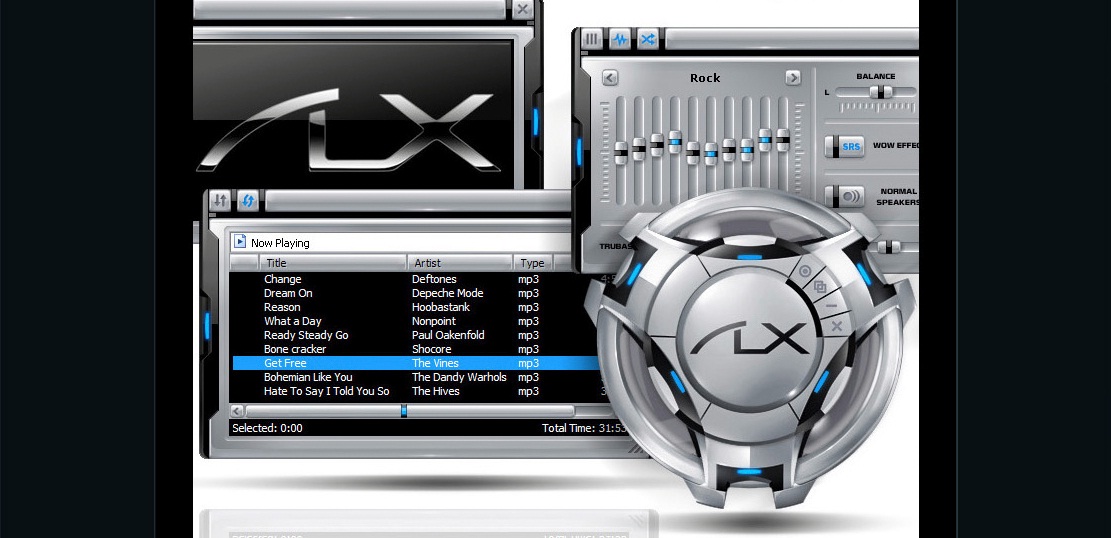Select the song Change by Deftones

click(418, 279)
